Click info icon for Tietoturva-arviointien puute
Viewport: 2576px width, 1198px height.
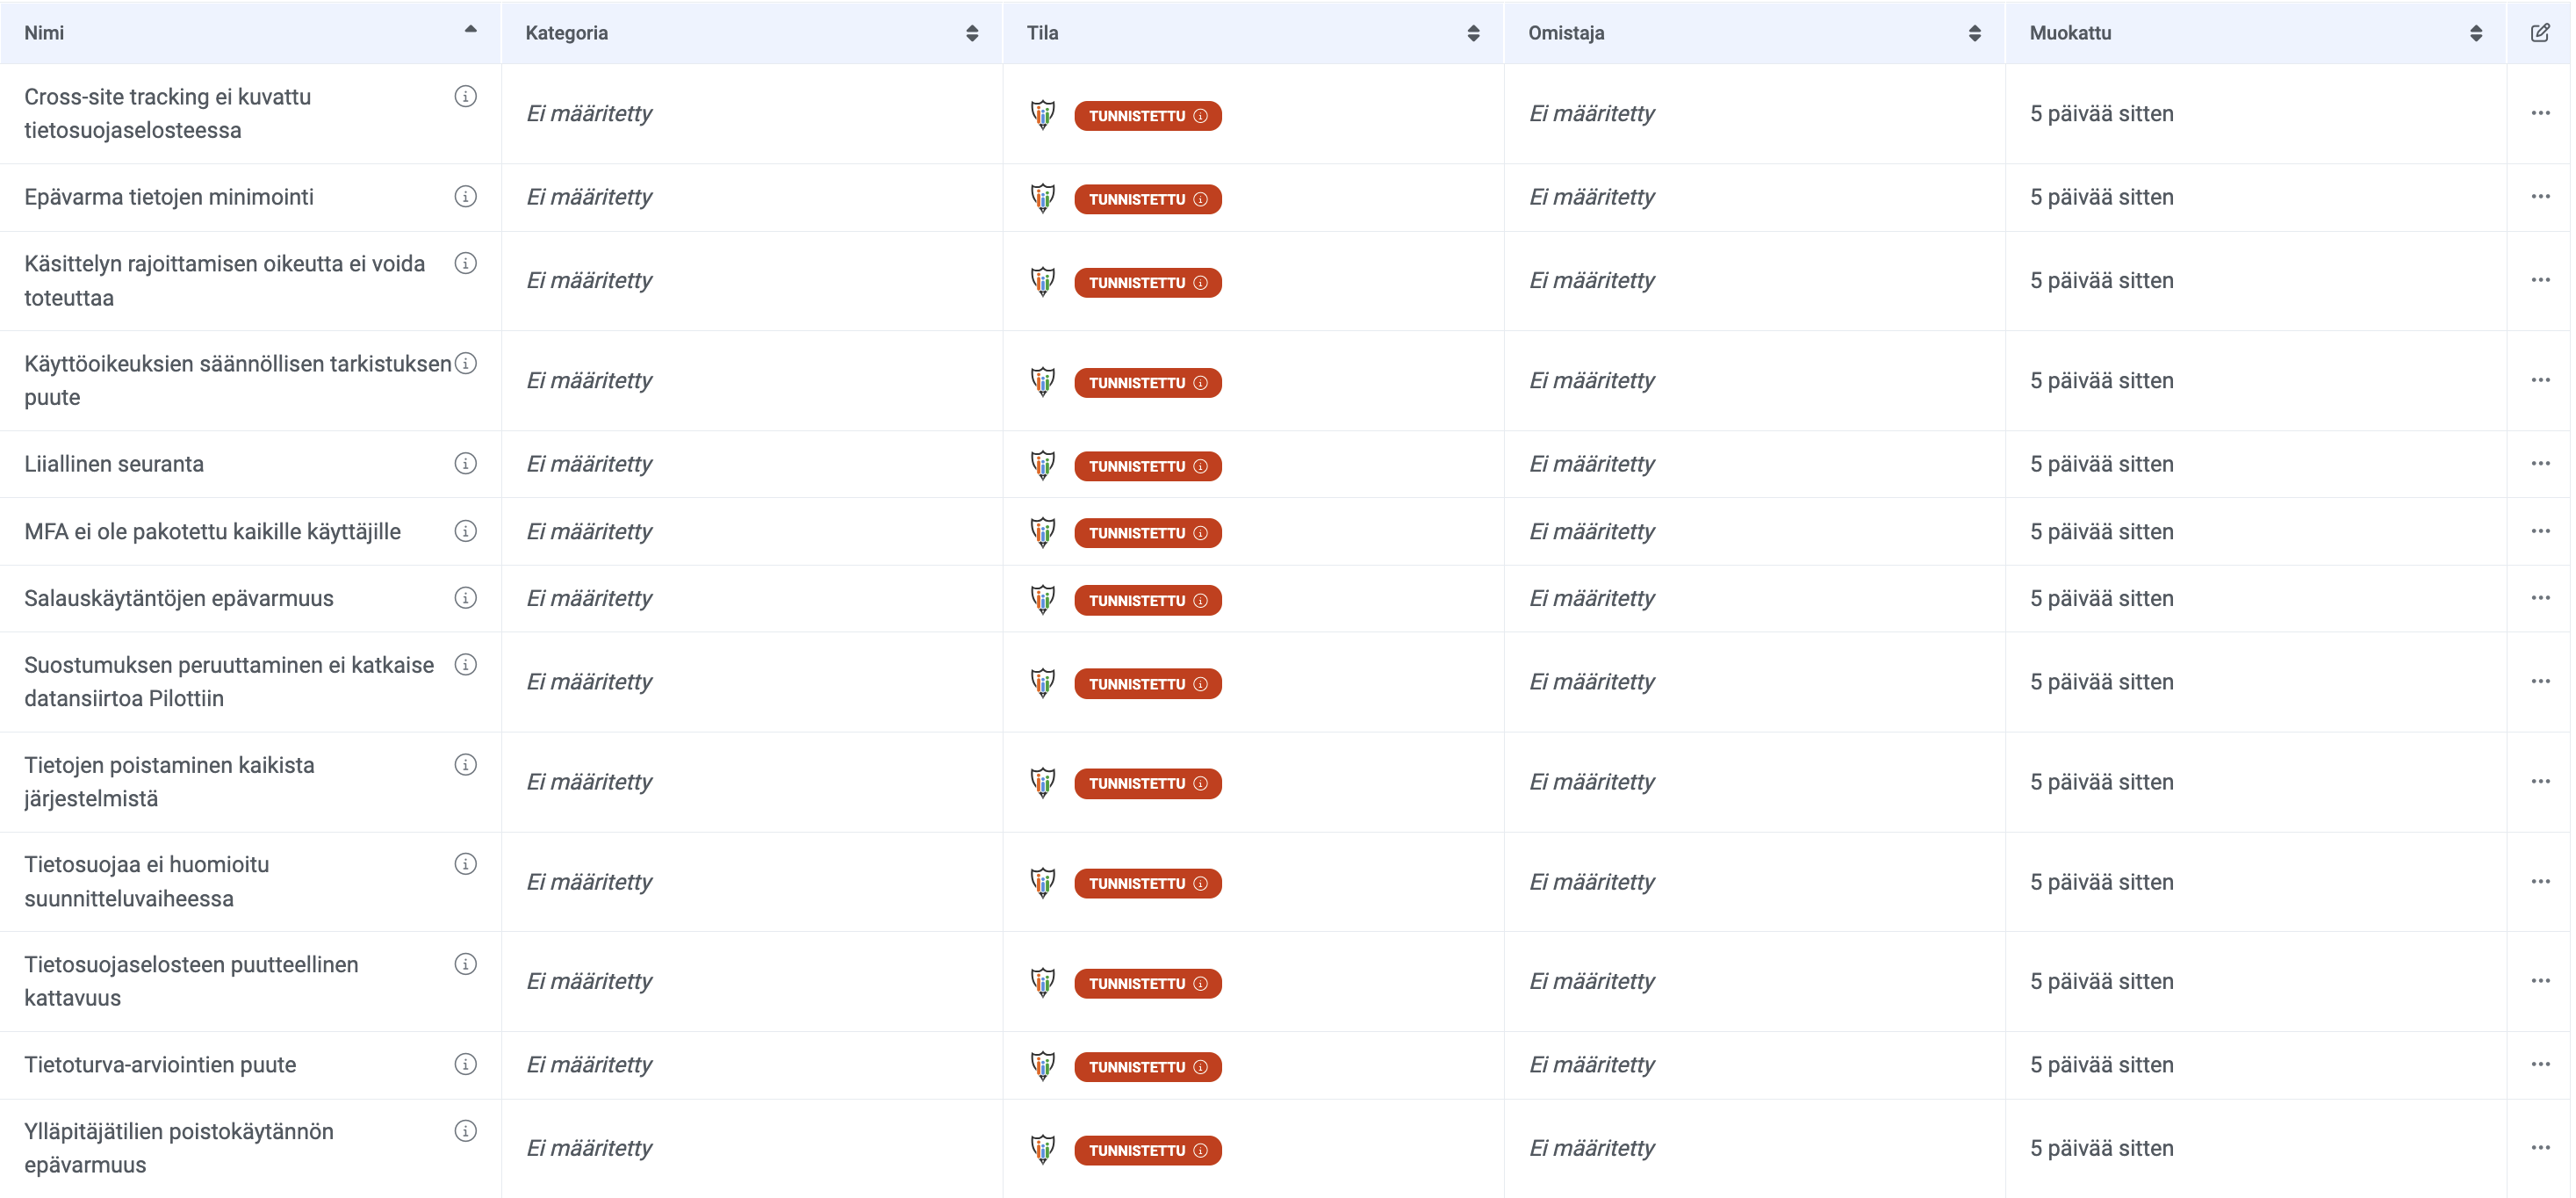tap(465, 1064)
